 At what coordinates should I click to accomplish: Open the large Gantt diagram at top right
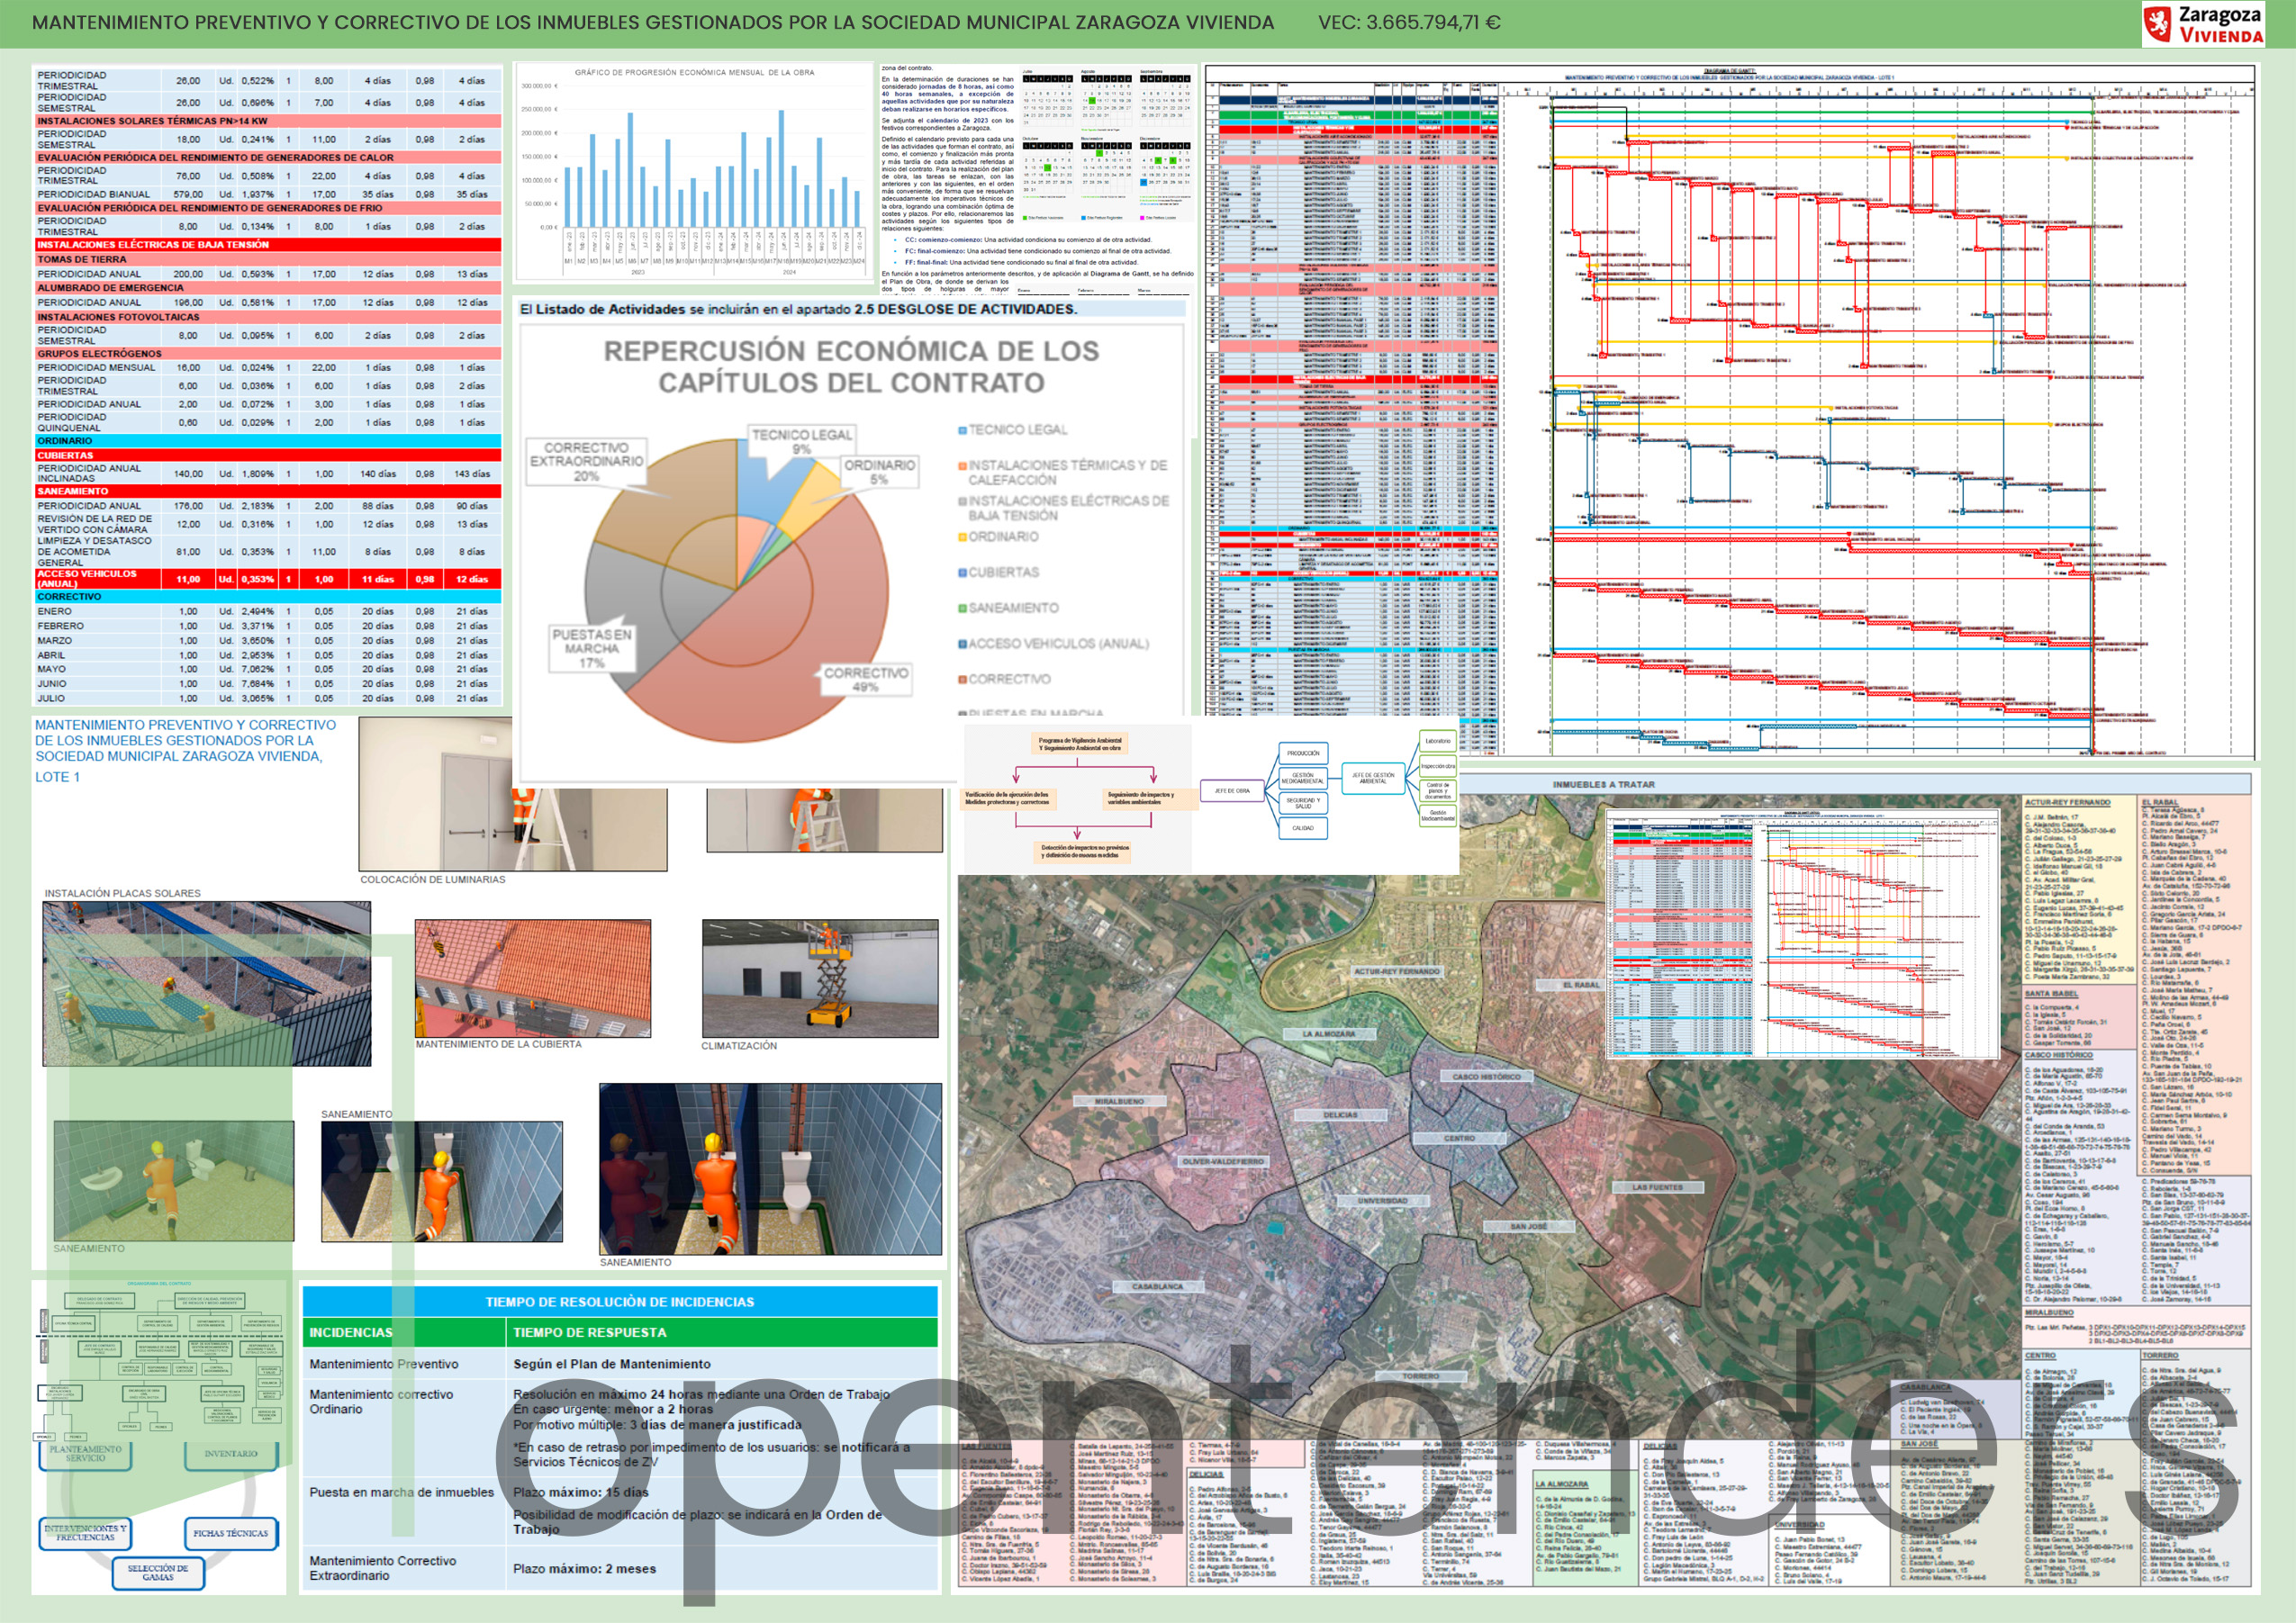coord(1730,411)
